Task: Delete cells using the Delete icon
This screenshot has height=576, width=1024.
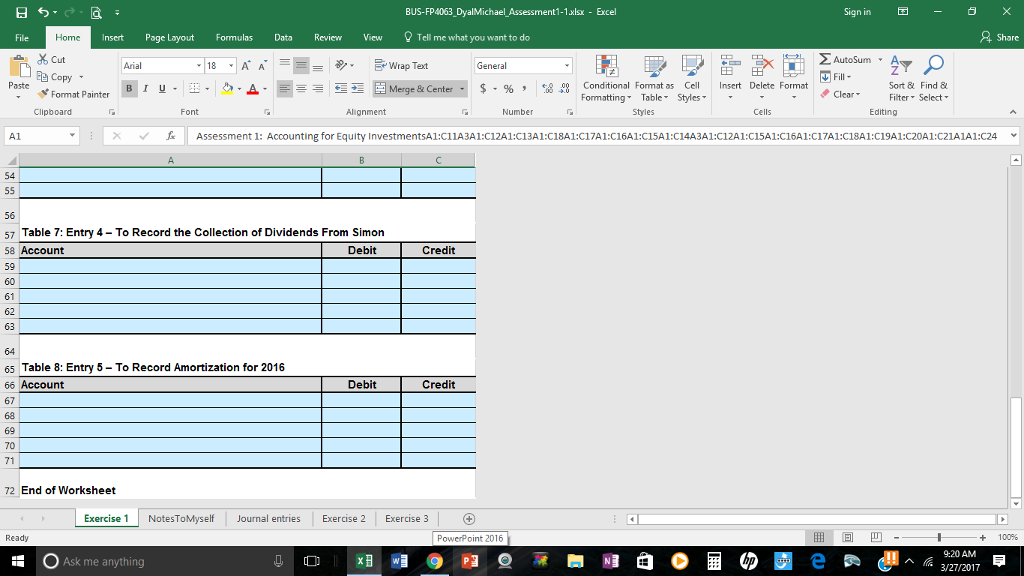Action: coord(762,67)
